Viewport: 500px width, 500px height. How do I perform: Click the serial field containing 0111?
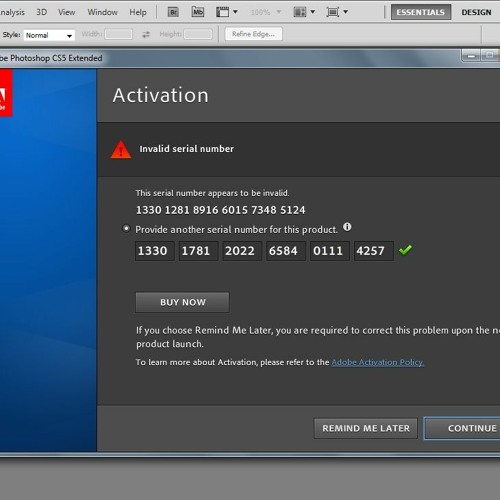(330, 251)
